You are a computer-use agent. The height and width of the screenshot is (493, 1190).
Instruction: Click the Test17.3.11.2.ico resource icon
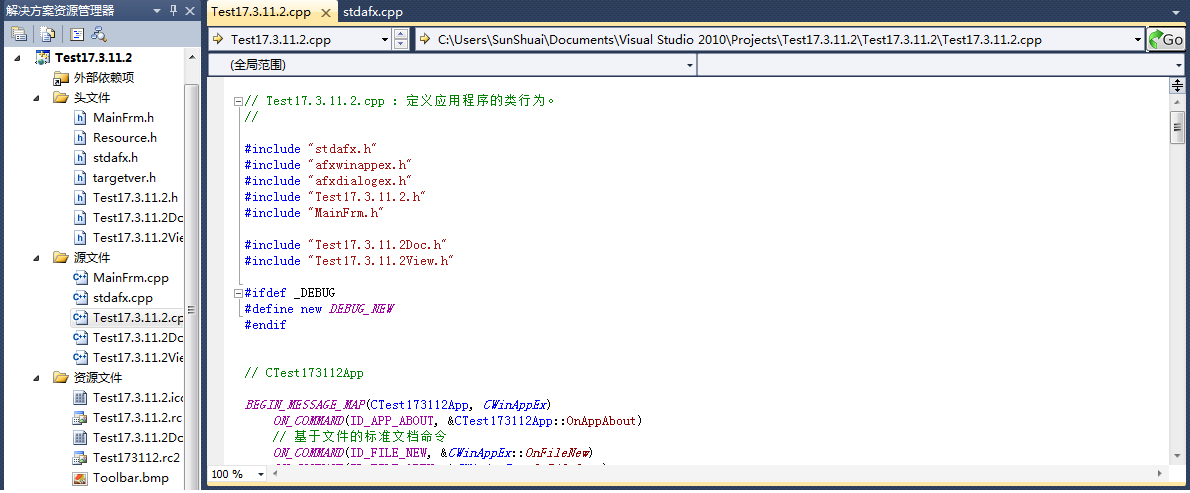coord(80,397)
